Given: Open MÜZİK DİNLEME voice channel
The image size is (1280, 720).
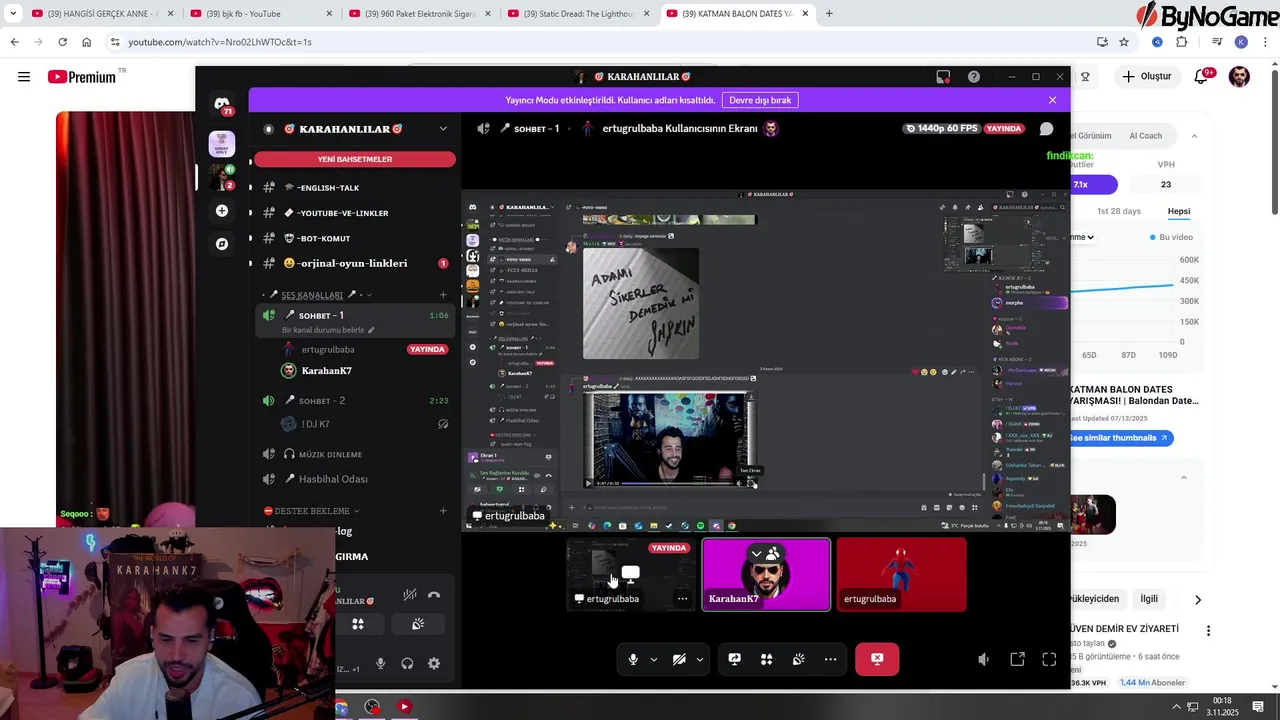Looking at the screenshot, I should click(353, 454).
